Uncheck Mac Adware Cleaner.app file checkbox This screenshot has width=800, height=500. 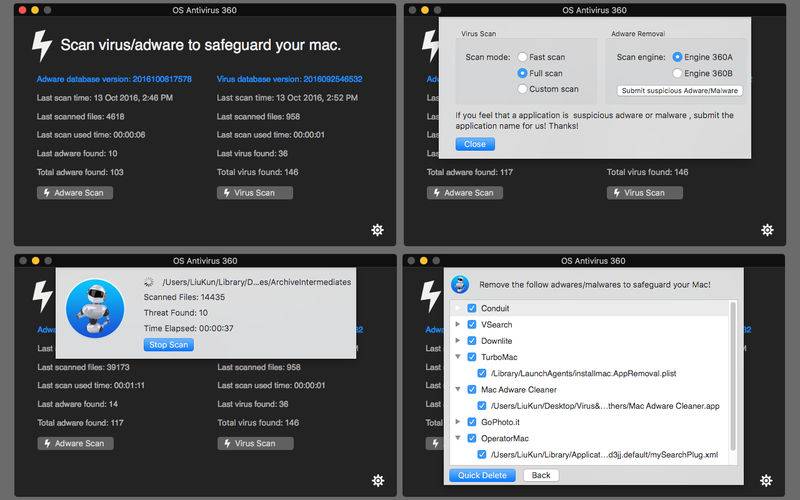482,406
